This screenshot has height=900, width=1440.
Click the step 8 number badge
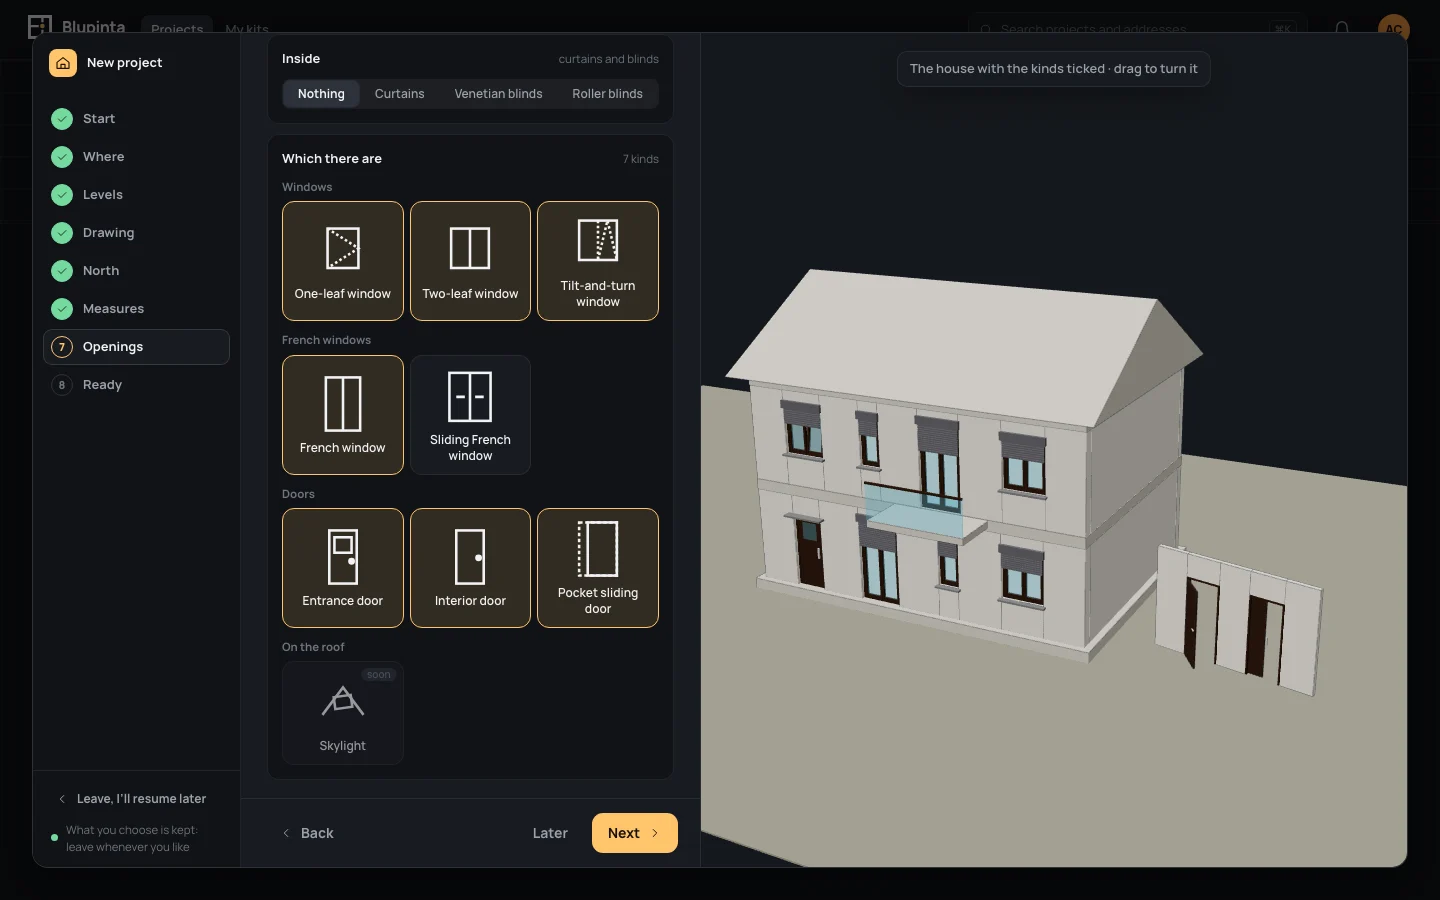coord(62,385)
